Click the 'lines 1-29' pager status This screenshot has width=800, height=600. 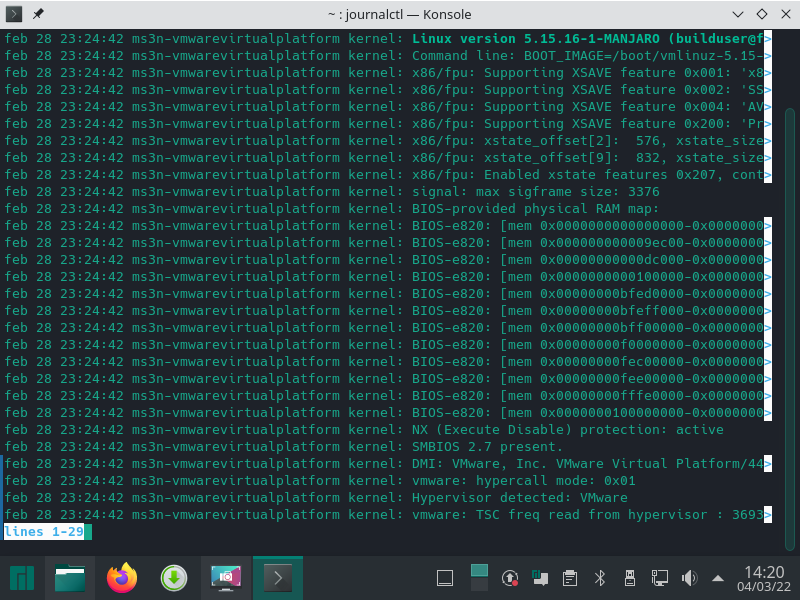tap(44, 532)
